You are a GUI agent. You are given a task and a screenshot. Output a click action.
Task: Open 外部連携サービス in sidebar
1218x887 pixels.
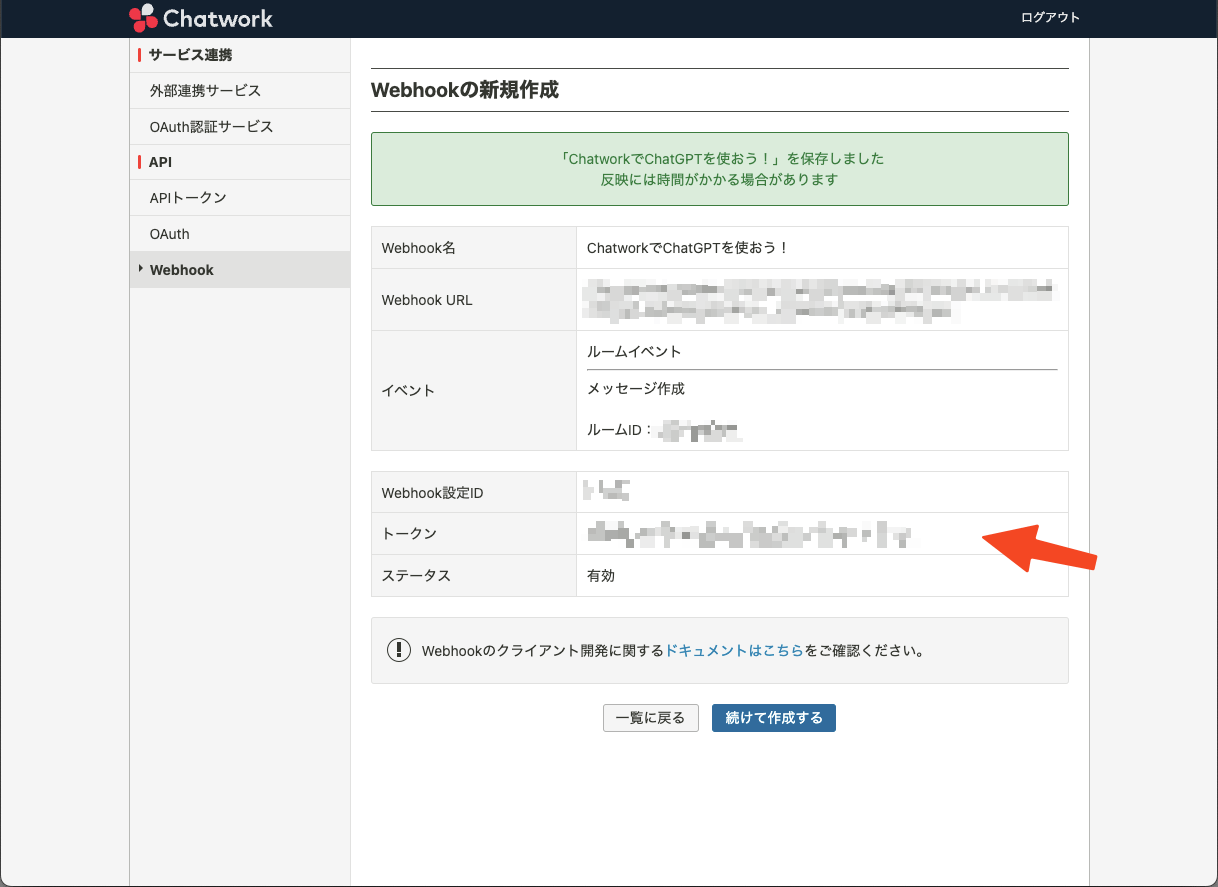[240, 91]
